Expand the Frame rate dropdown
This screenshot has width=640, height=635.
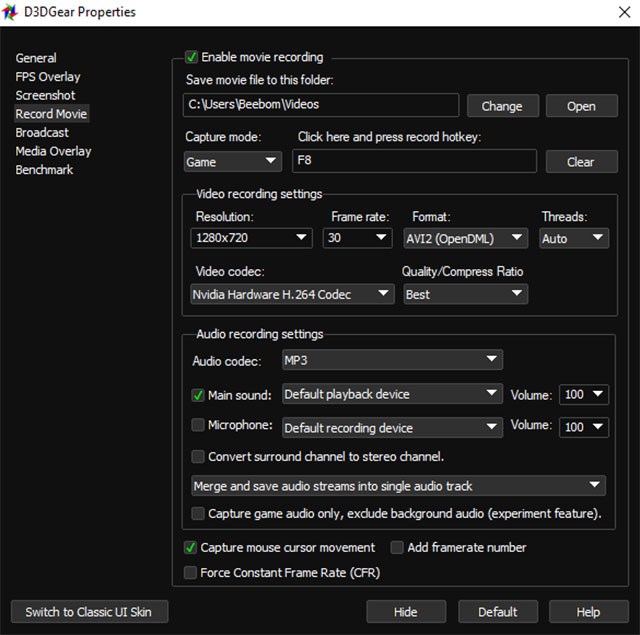coord(357,238)
